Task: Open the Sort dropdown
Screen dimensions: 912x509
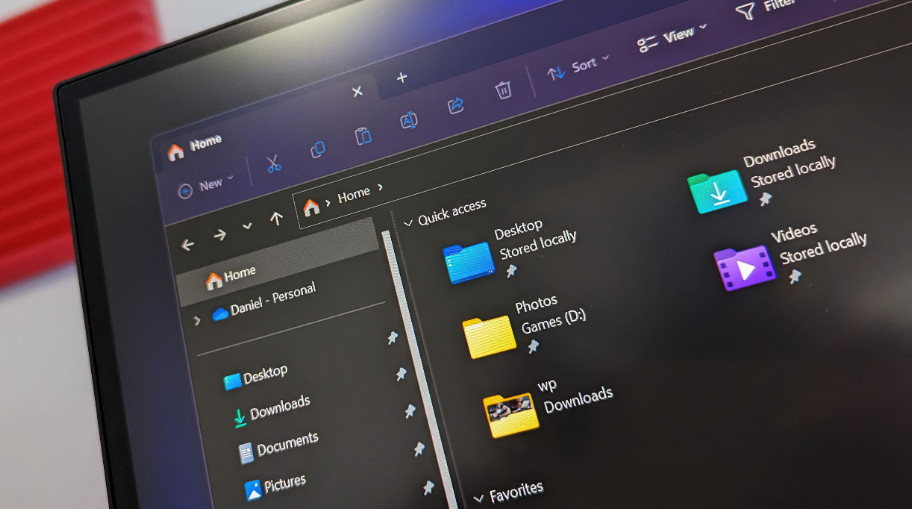Action: point(578,67)
